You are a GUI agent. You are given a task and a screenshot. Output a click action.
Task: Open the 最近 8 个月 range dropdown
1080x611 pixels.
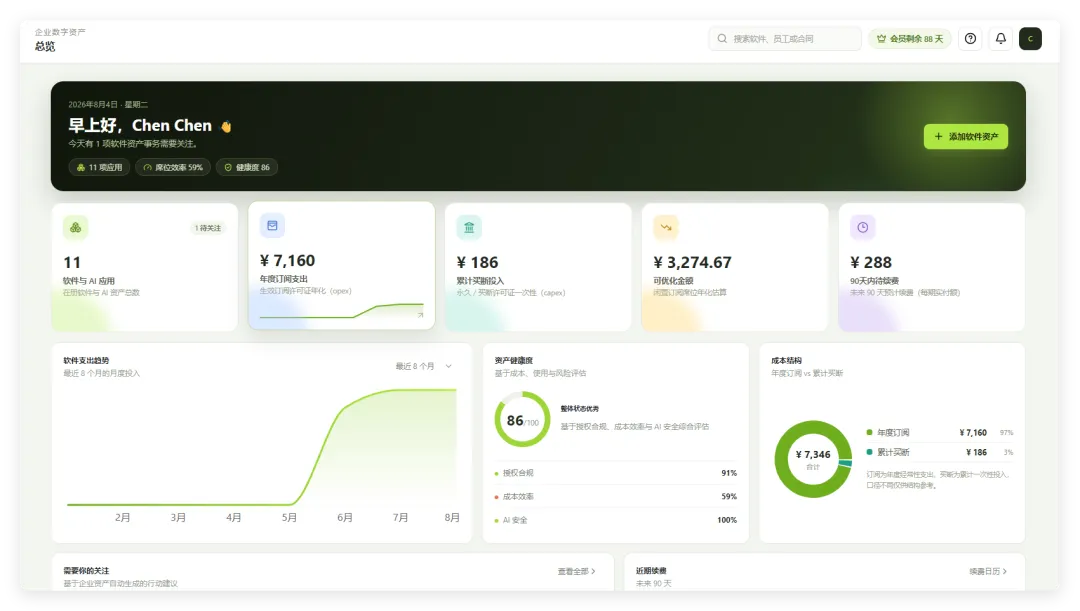424,366
